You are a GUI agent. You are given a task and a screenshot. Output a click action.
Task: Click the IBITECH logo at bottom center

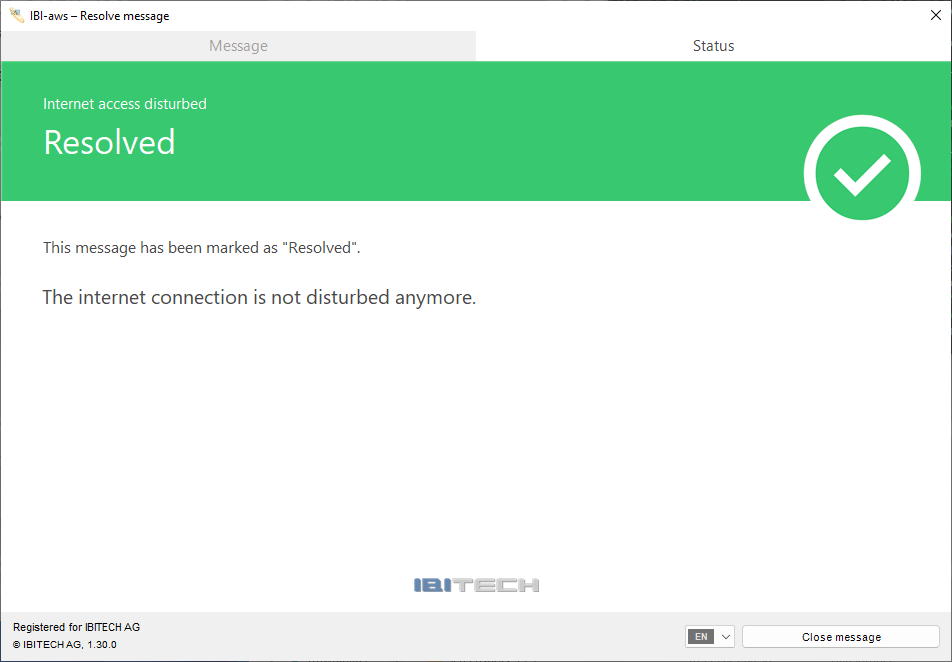click(476, 585)
